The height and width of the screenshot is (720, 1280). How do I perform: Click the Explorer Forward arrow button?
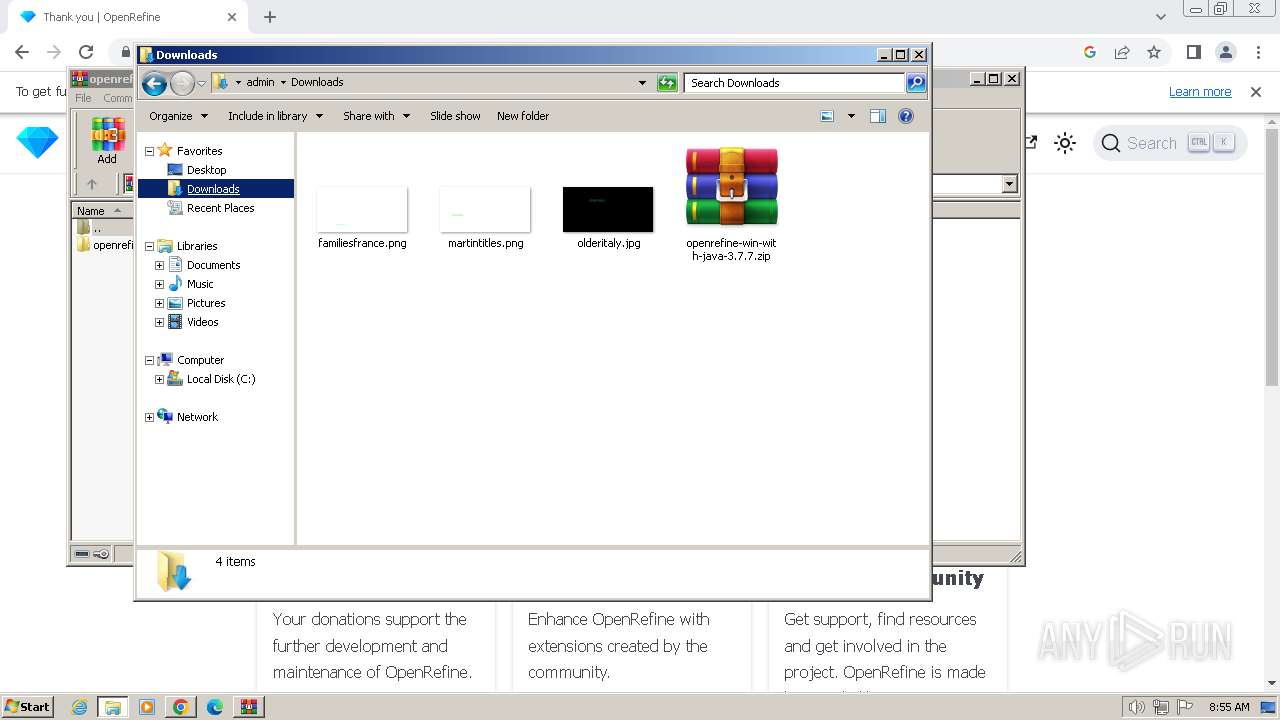[x=182, y=83]
